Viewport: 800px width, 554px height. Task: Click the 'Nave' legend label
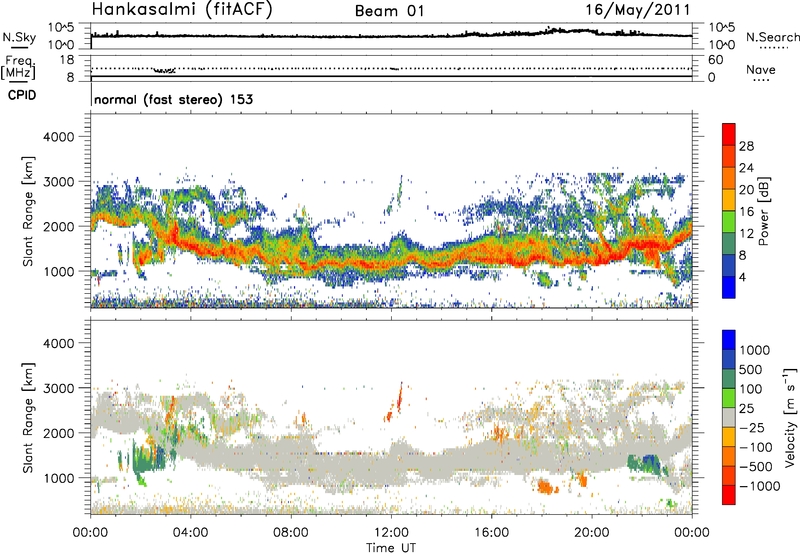[x=761, y=69]
